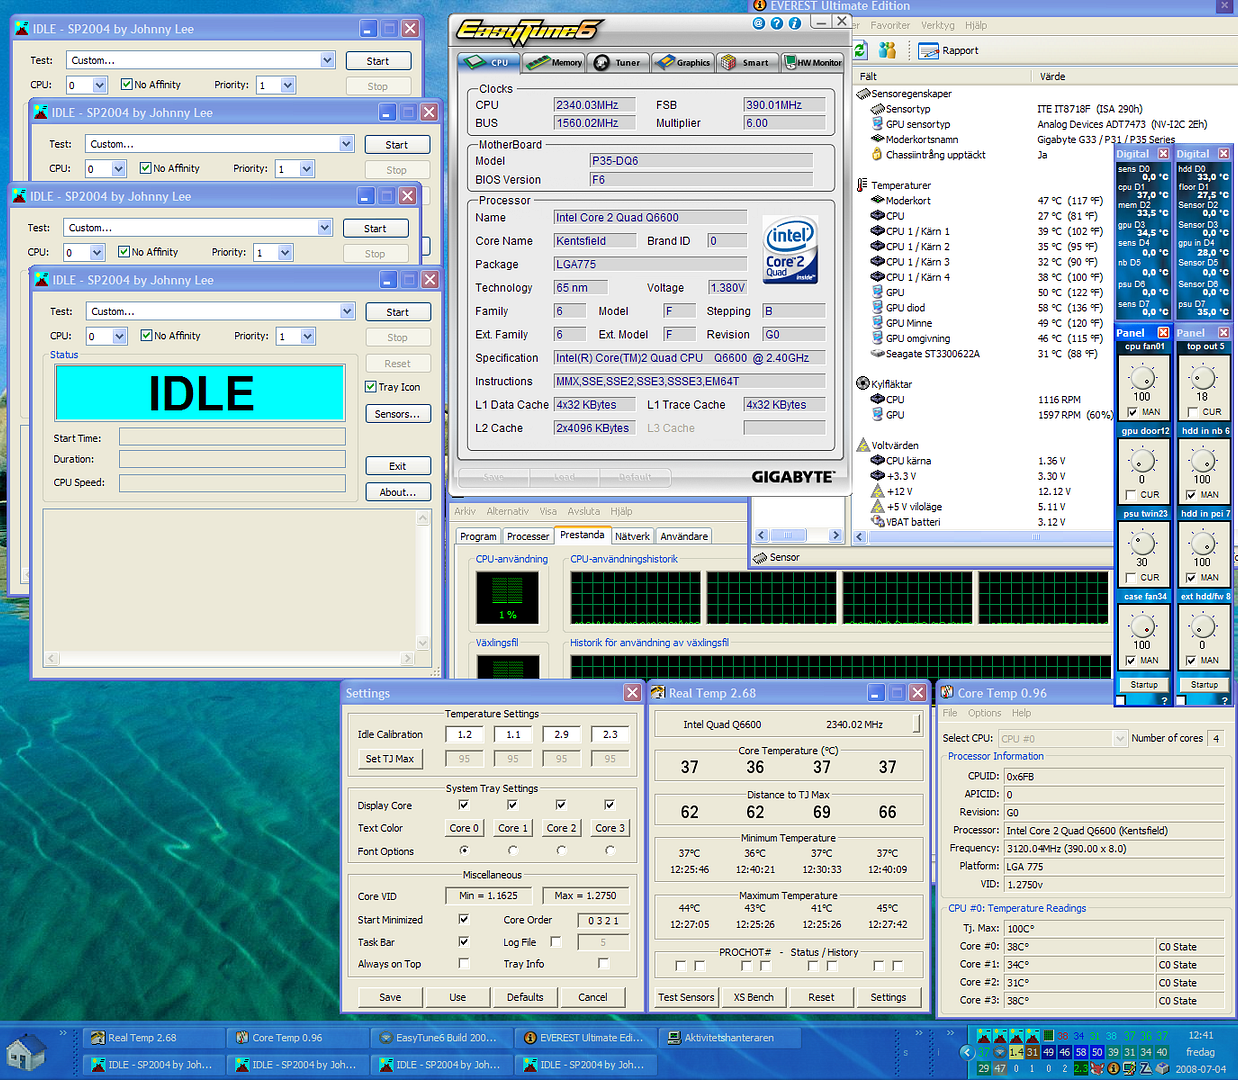Click Set TJ Max button
This screenshot has width=1238, height=1080.
coord(390,759)
